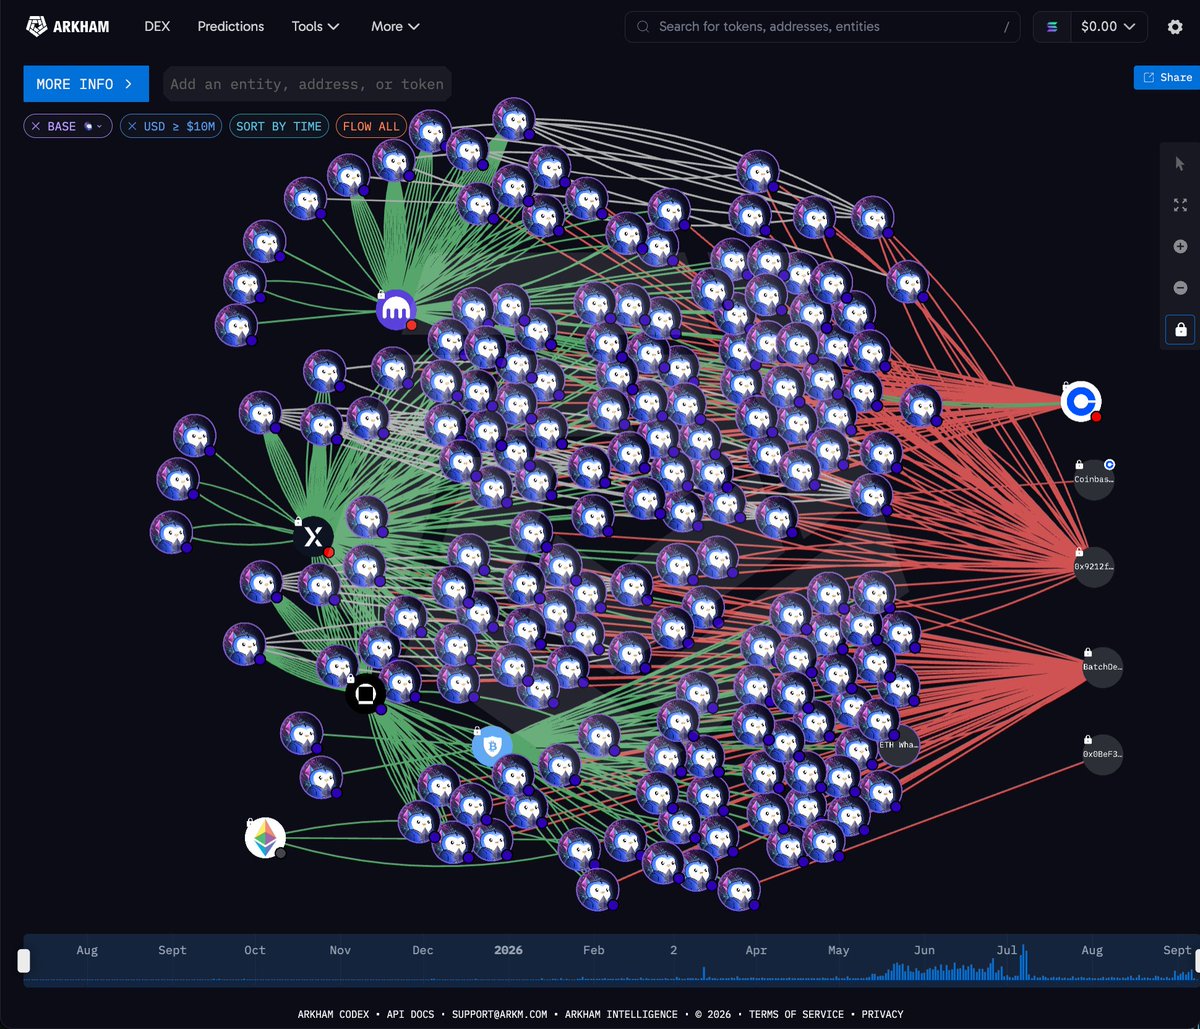
Task: Click the USD ≥ $10M filter label
Action: [x=179, y=127]
